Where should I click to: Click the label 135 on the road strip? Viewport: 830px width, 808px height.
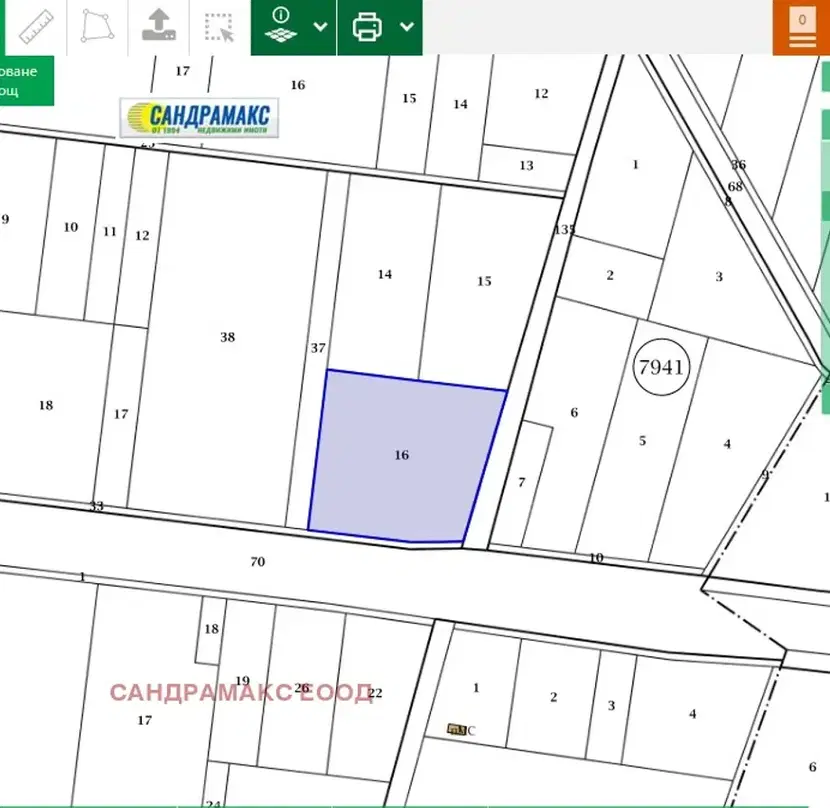pyautogui.click(x=564, y=229)
